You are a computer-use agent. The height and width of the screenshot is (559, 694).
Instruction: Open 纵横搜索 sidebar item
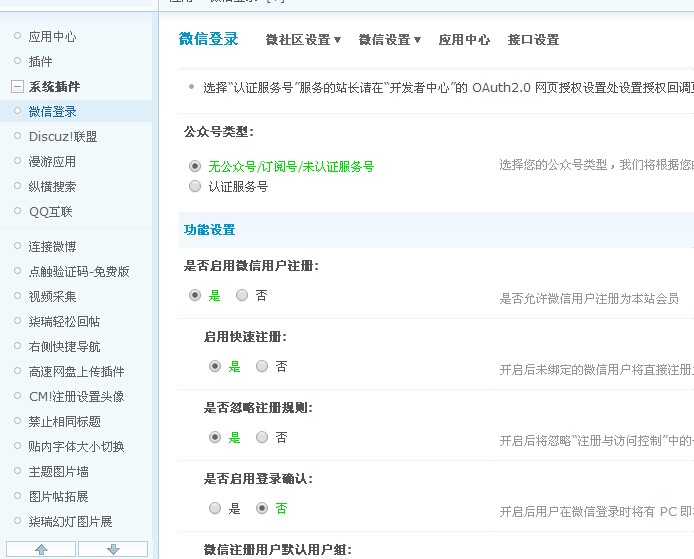click(52, 186)
